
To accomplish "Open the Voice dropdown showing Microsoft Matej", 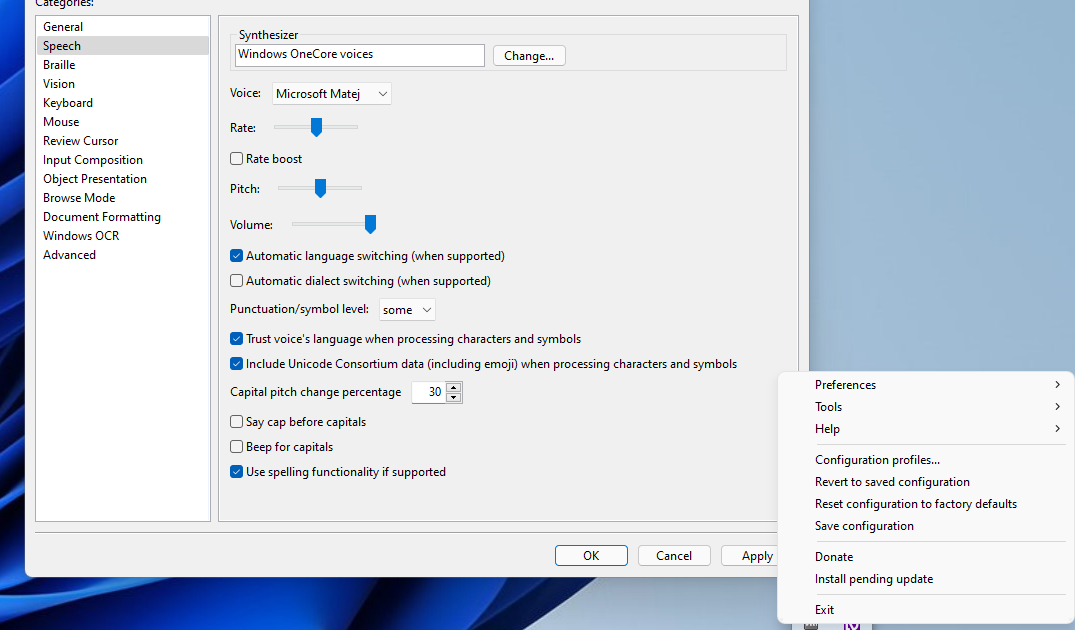I will tap(332, 94).
